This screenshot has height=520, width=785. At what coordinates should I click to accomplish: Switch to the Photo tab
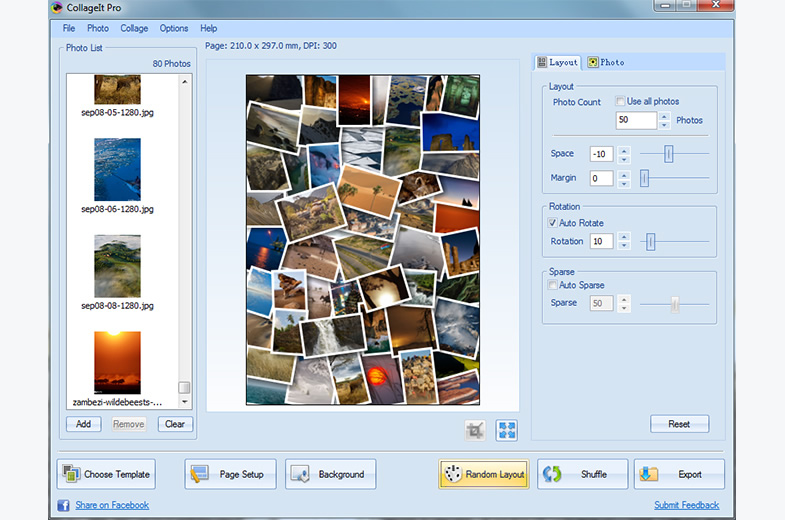pyautogui.click(x=606, y=62)
